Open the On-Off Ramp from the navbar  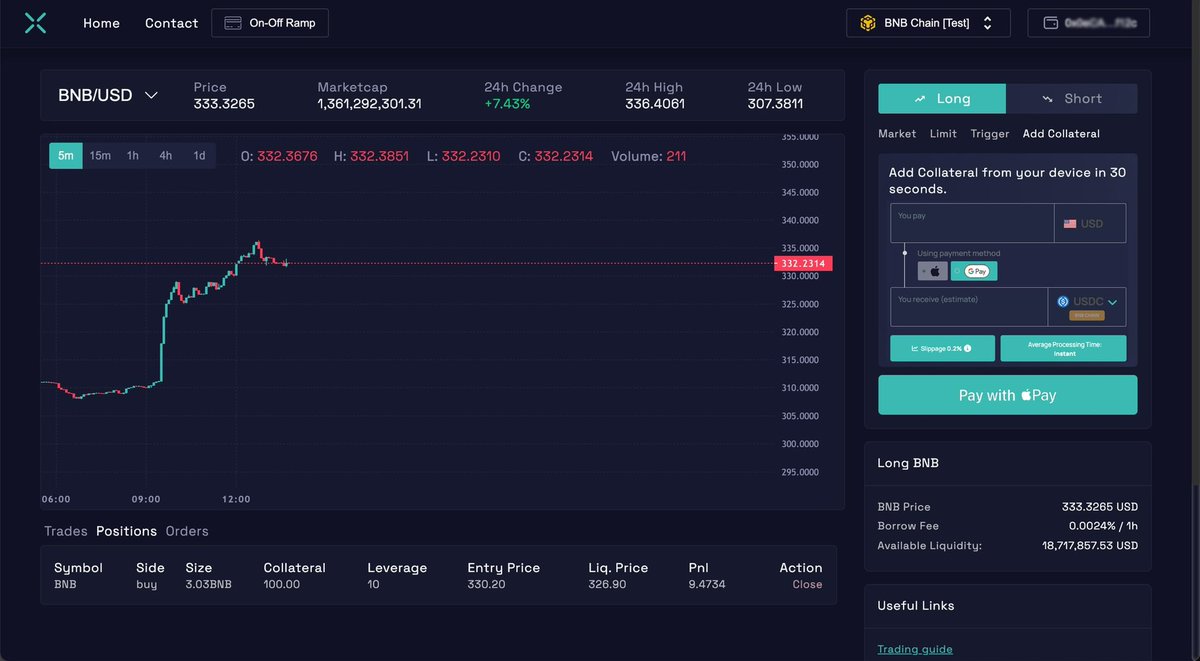pos(269,22)
